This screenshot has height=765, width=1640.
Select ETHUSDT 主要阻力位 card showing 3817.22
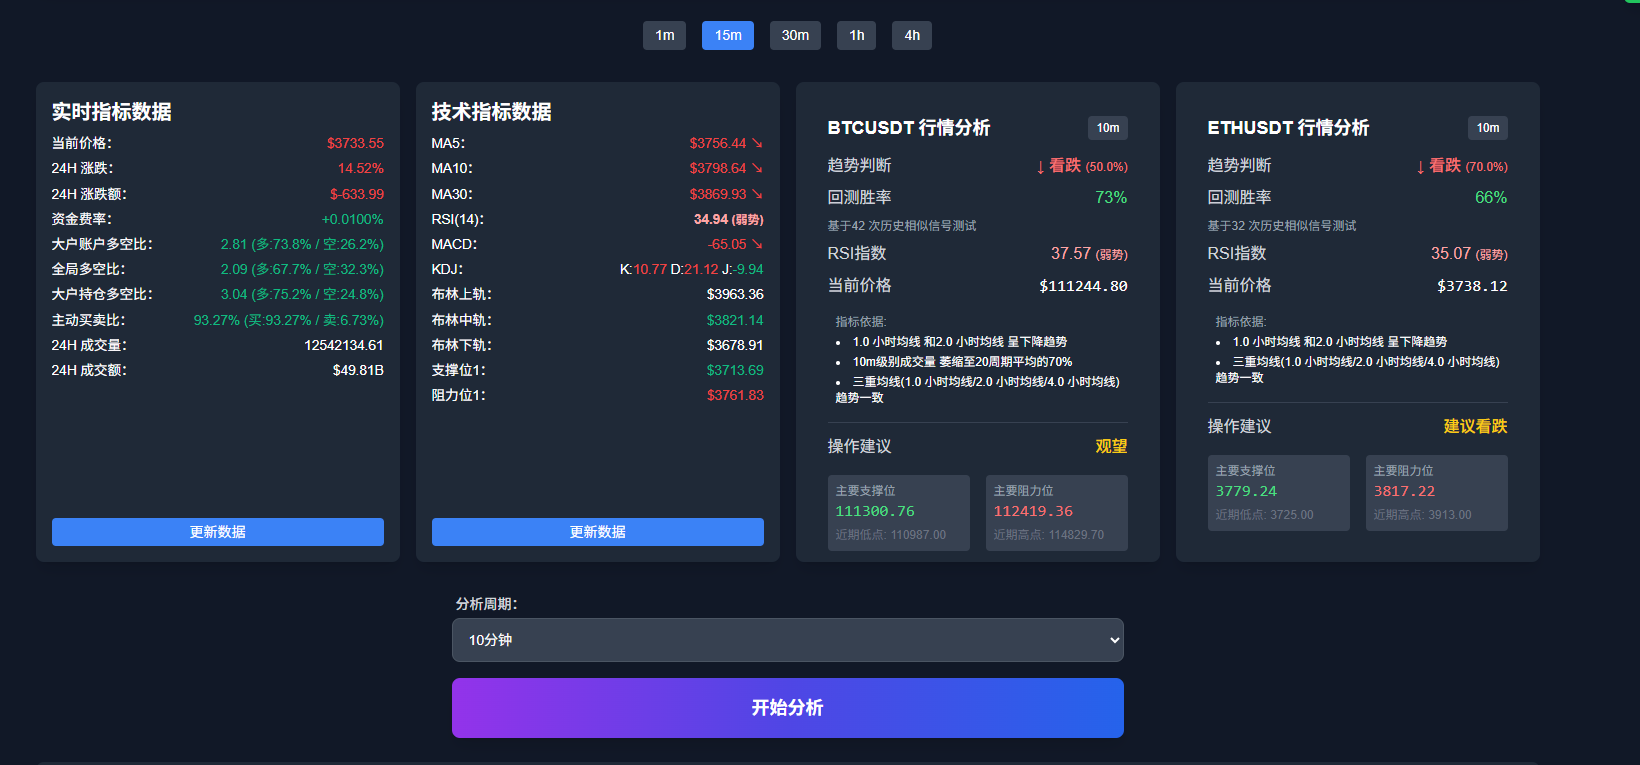point(1436,493)
